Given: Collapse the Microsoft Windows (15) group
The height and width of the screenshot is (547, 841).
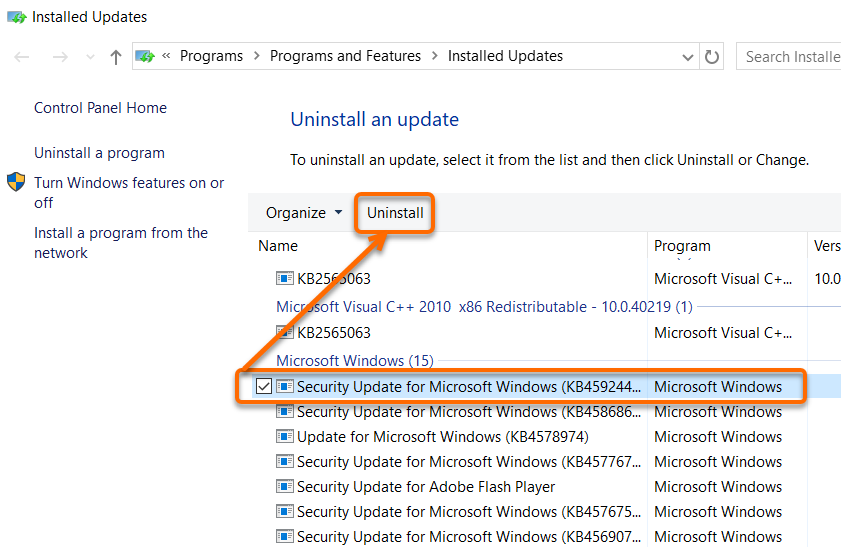Looking at the screenshot, I should pos(354,361).
